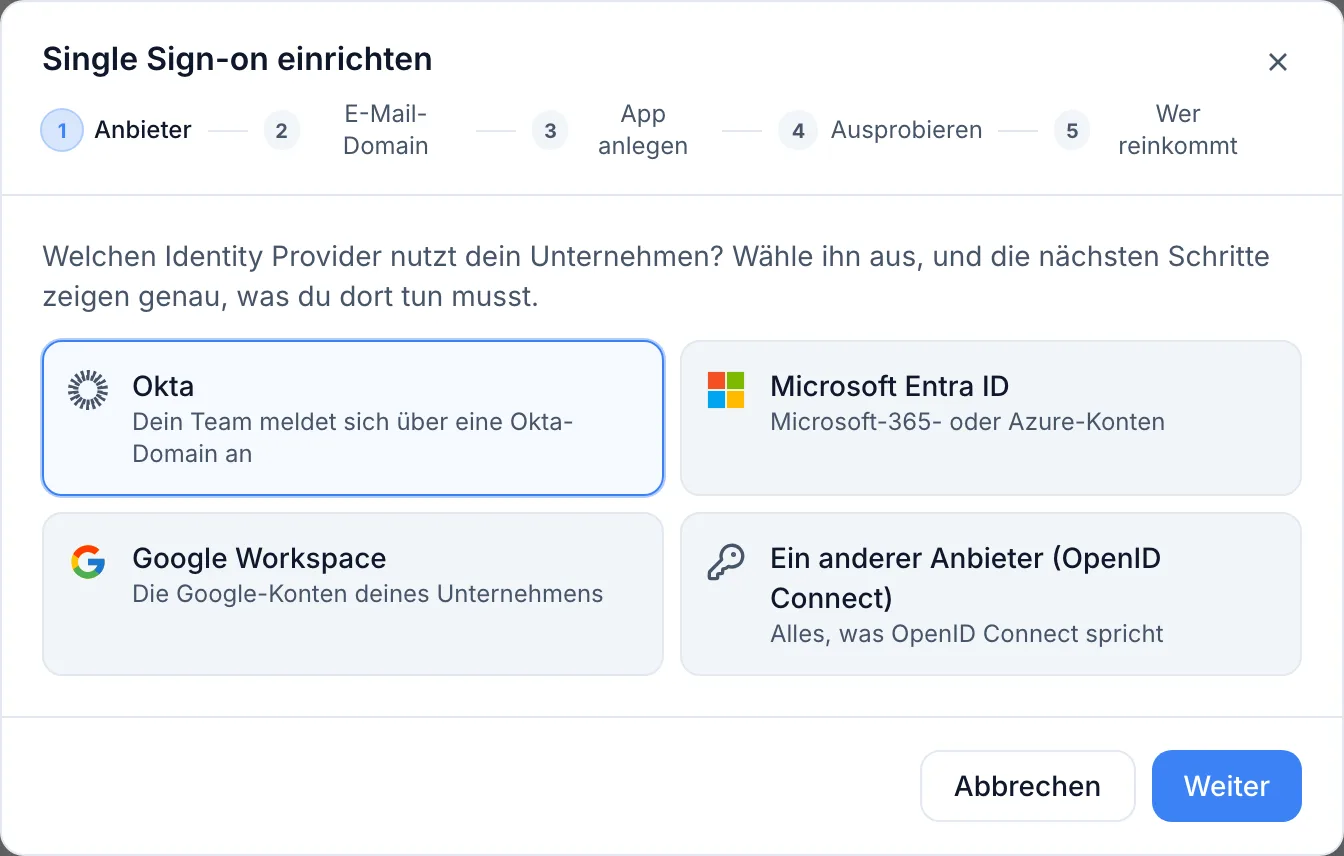This screenshot has width=1344, height=856.
Task: Click the Microsoft four-square logo icon
Action: (x=726, y=390)
